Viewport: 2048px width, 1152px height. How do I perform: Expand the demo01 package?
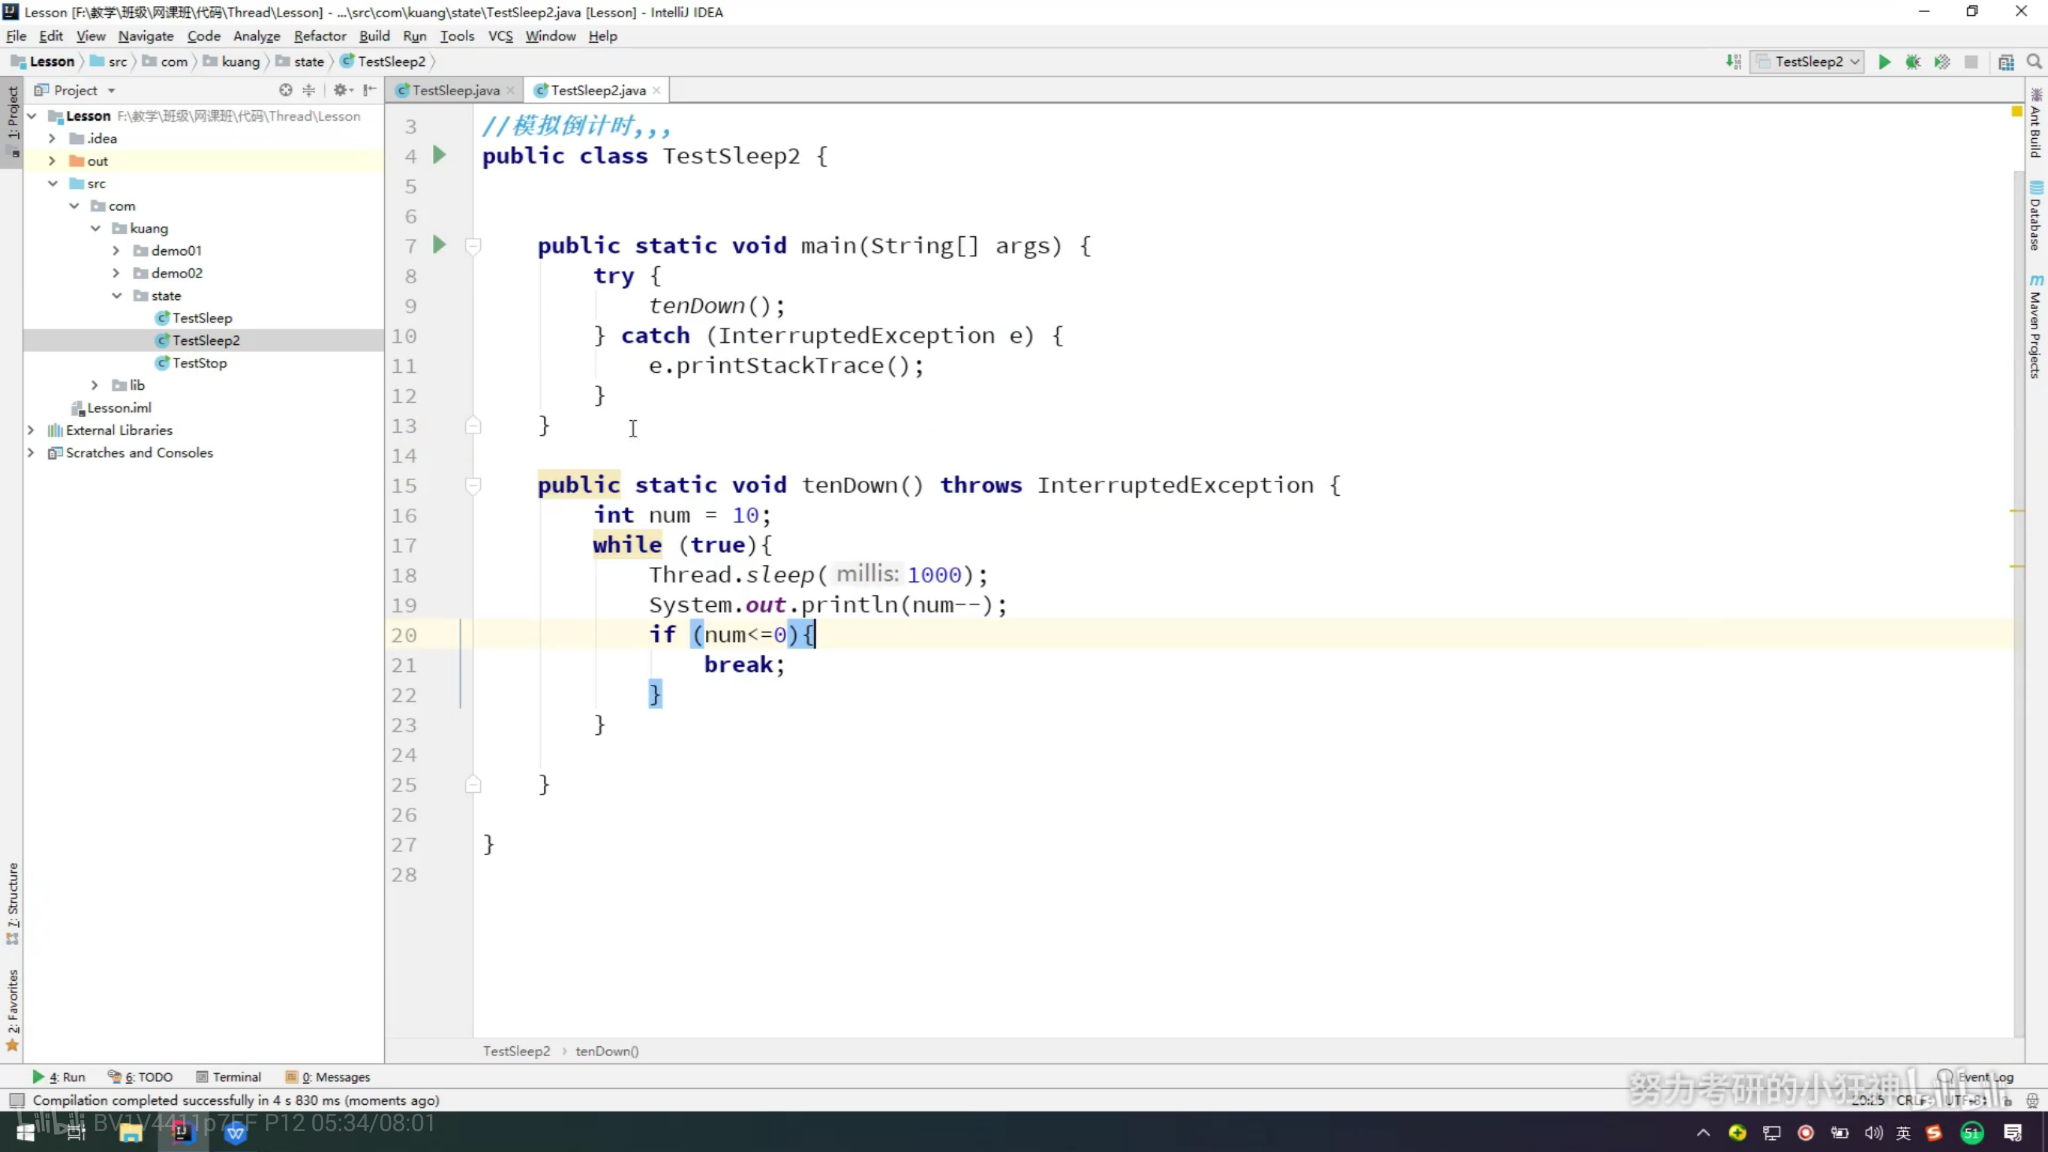click(116, 251)
